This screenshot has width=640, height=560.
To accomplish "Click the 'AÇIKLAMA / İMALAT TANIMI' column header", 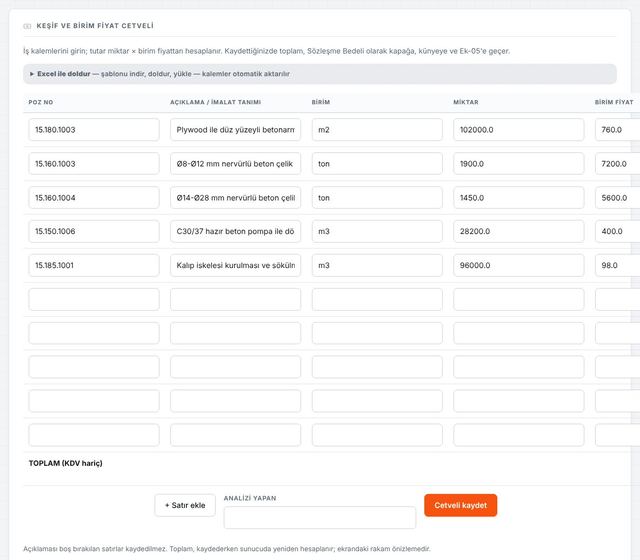I will point(216,102).
